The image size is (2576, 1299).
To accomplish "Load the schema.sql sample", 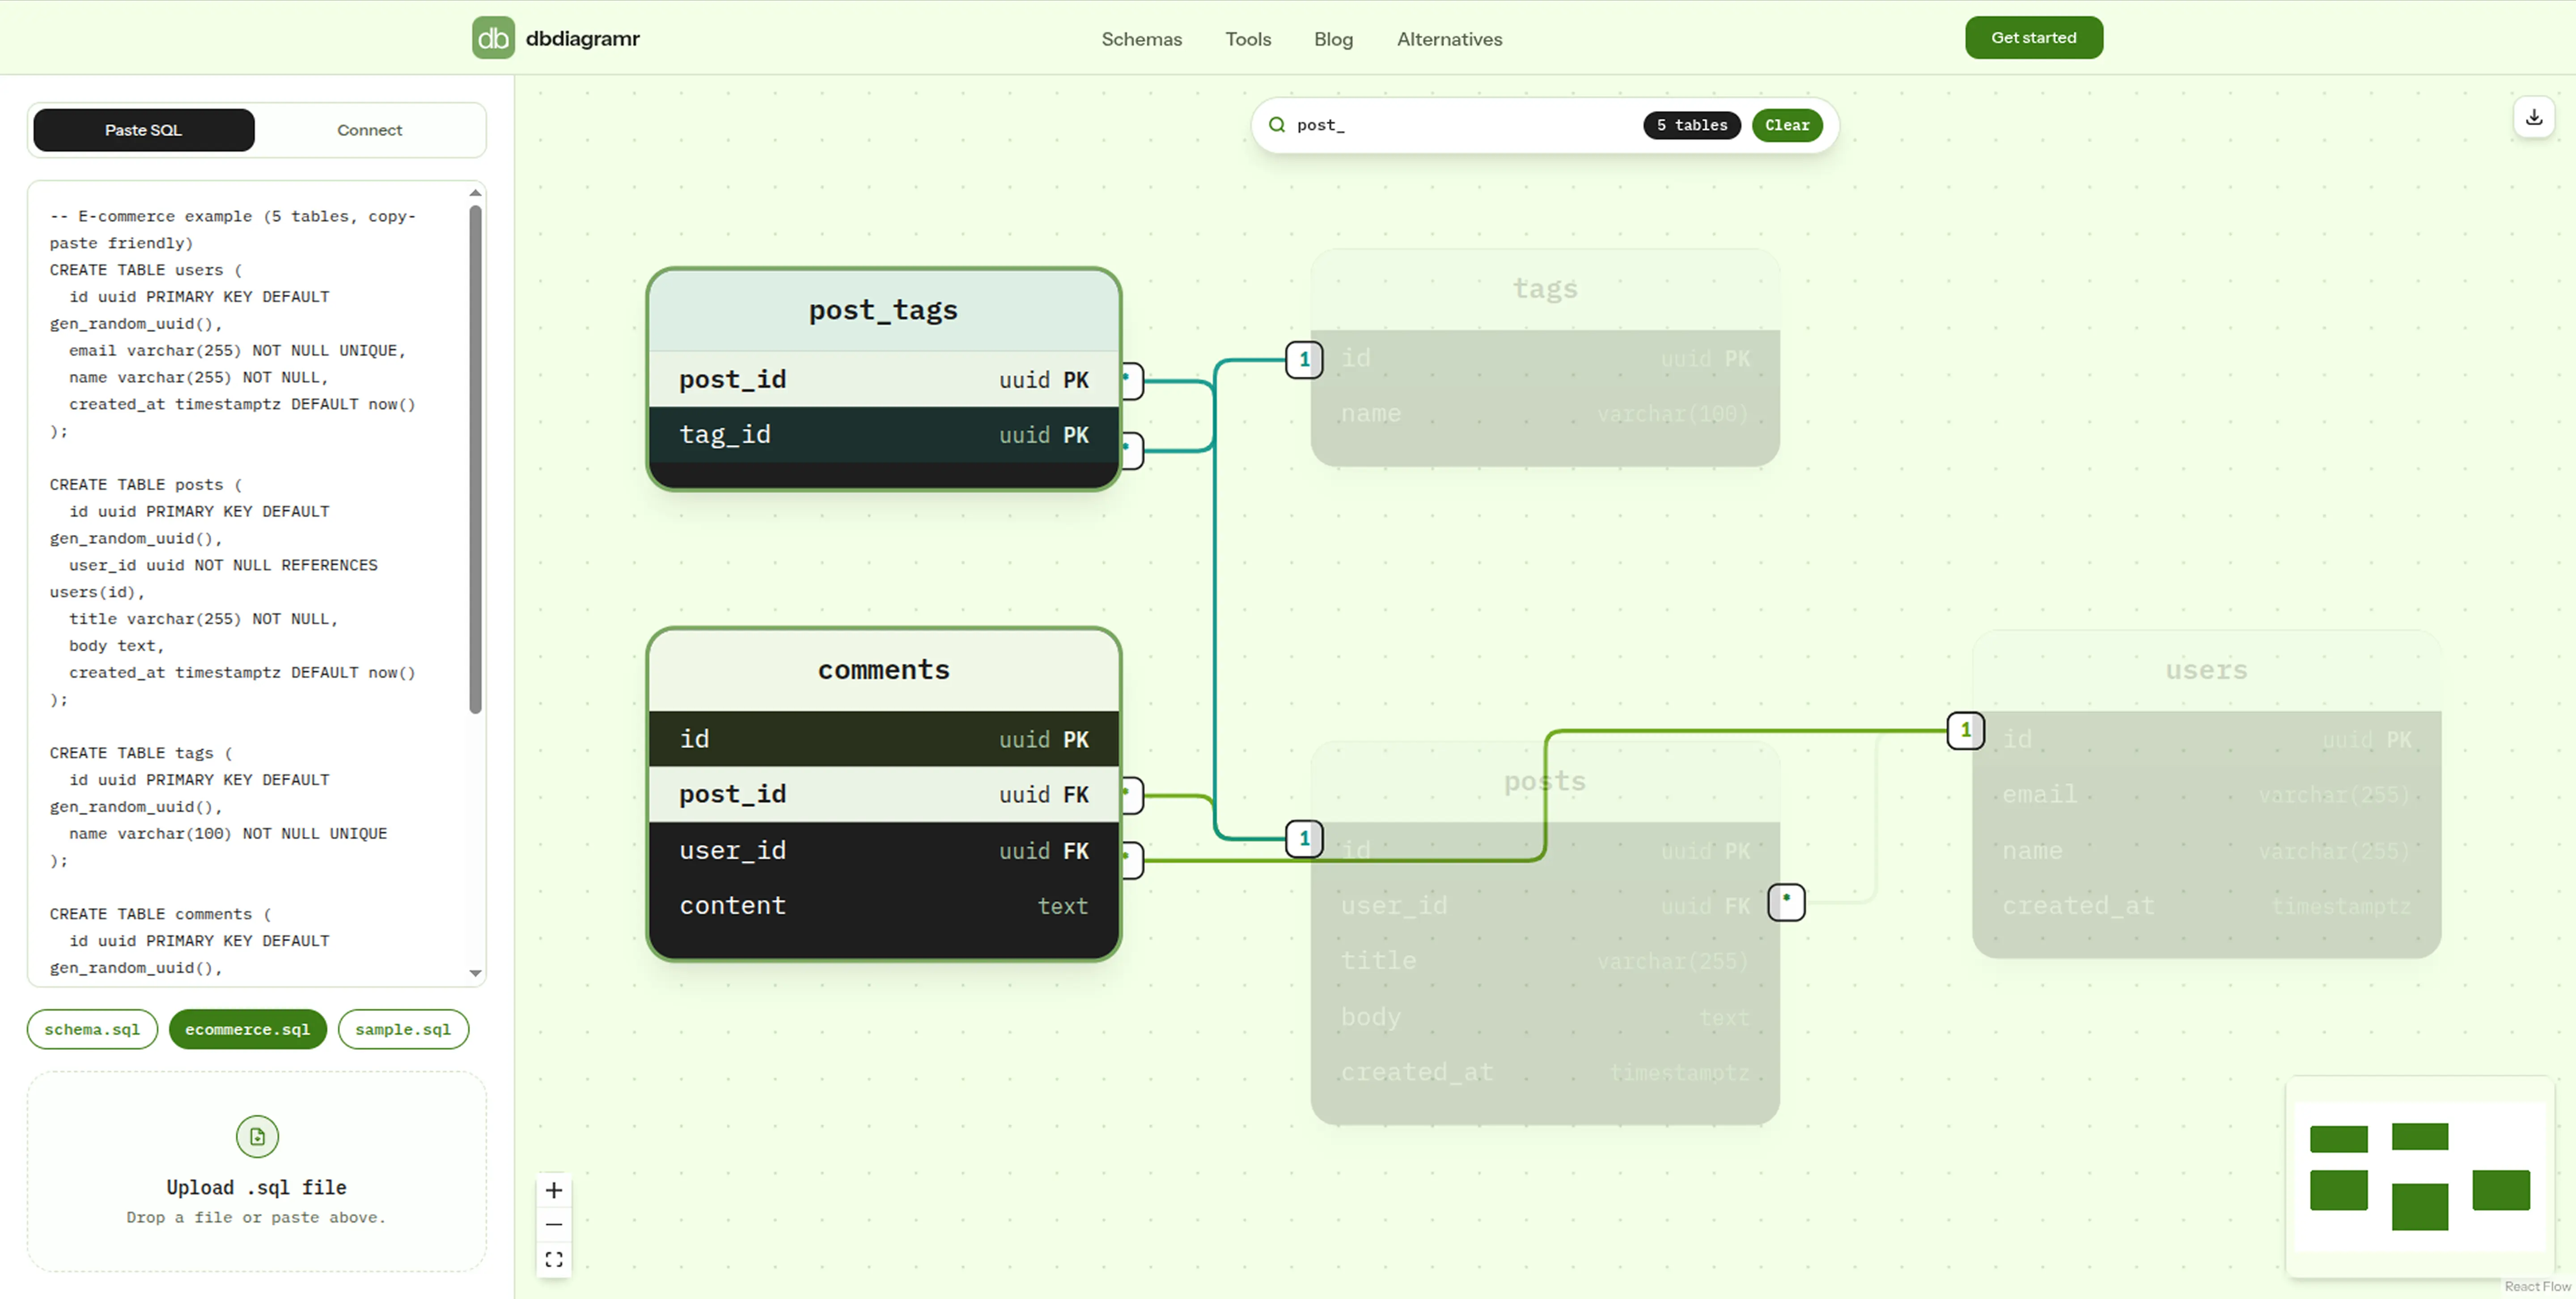I will (92, 1029).
